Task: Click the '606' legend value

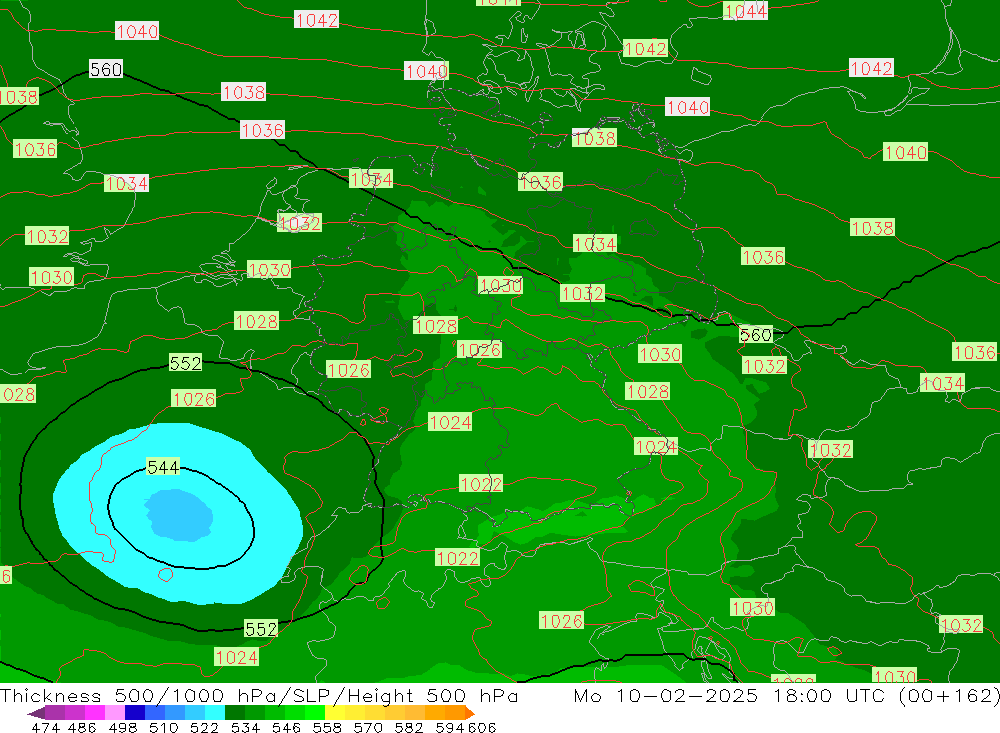Action: pos(482,728)
